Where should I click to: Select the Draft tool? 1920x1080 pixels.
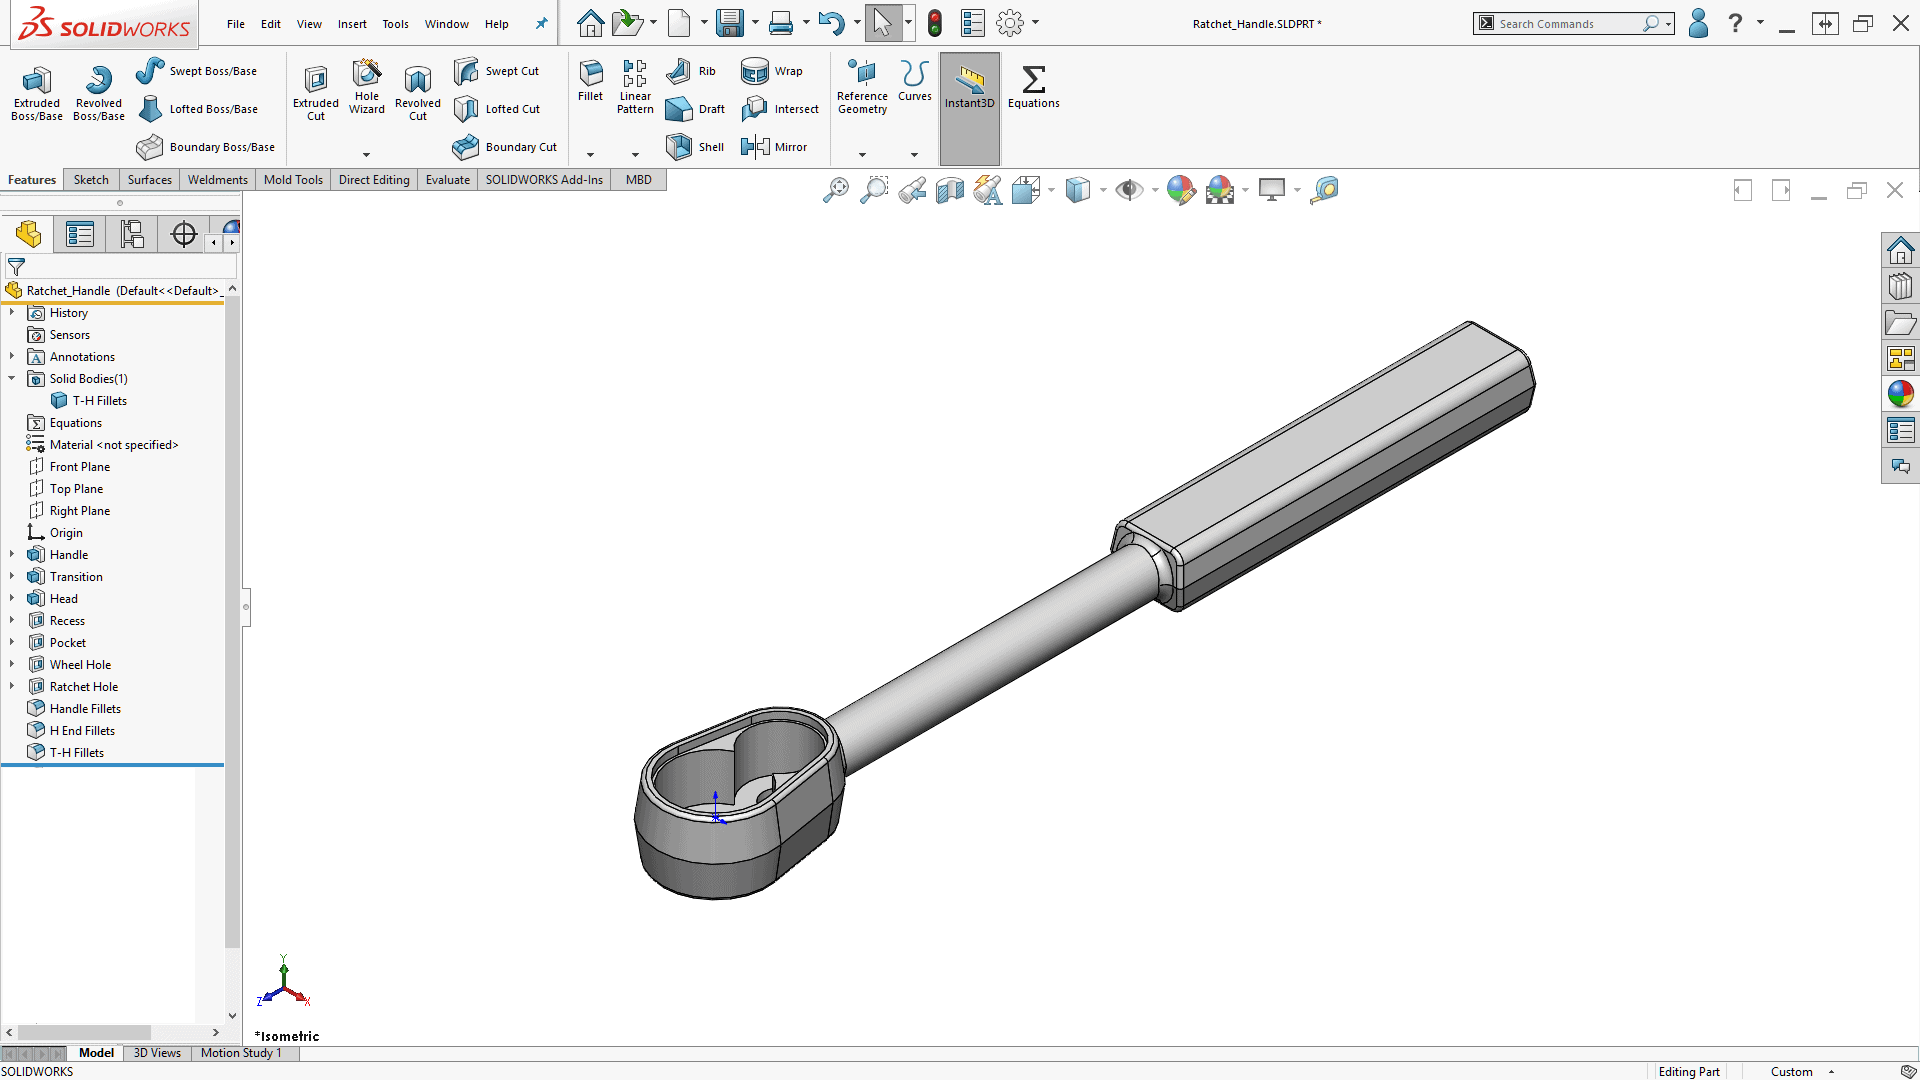tap(696, 109)
